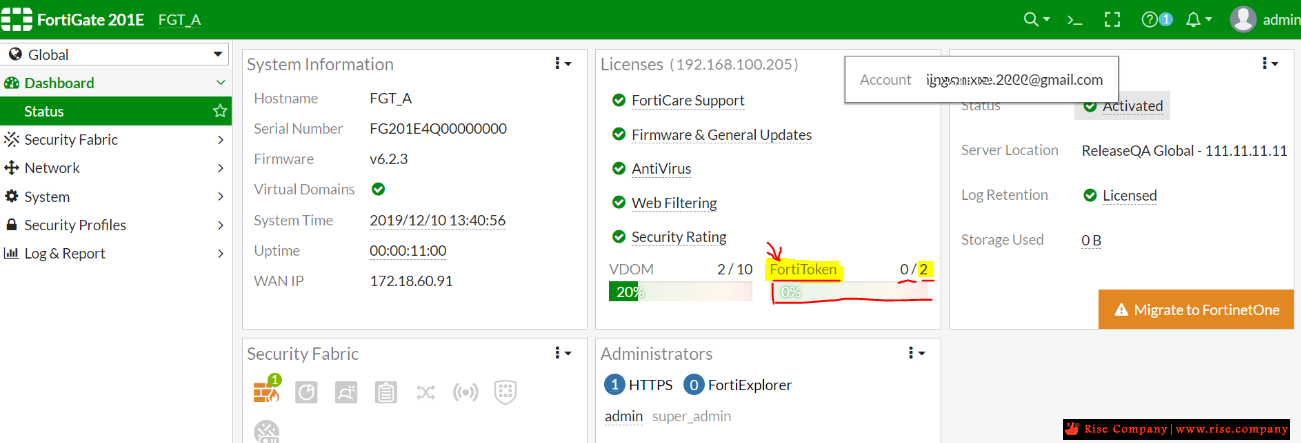The height and width of the screenshot is (443, 1301).
Task: Click the hostname value FGT_A
Action: 391,98
